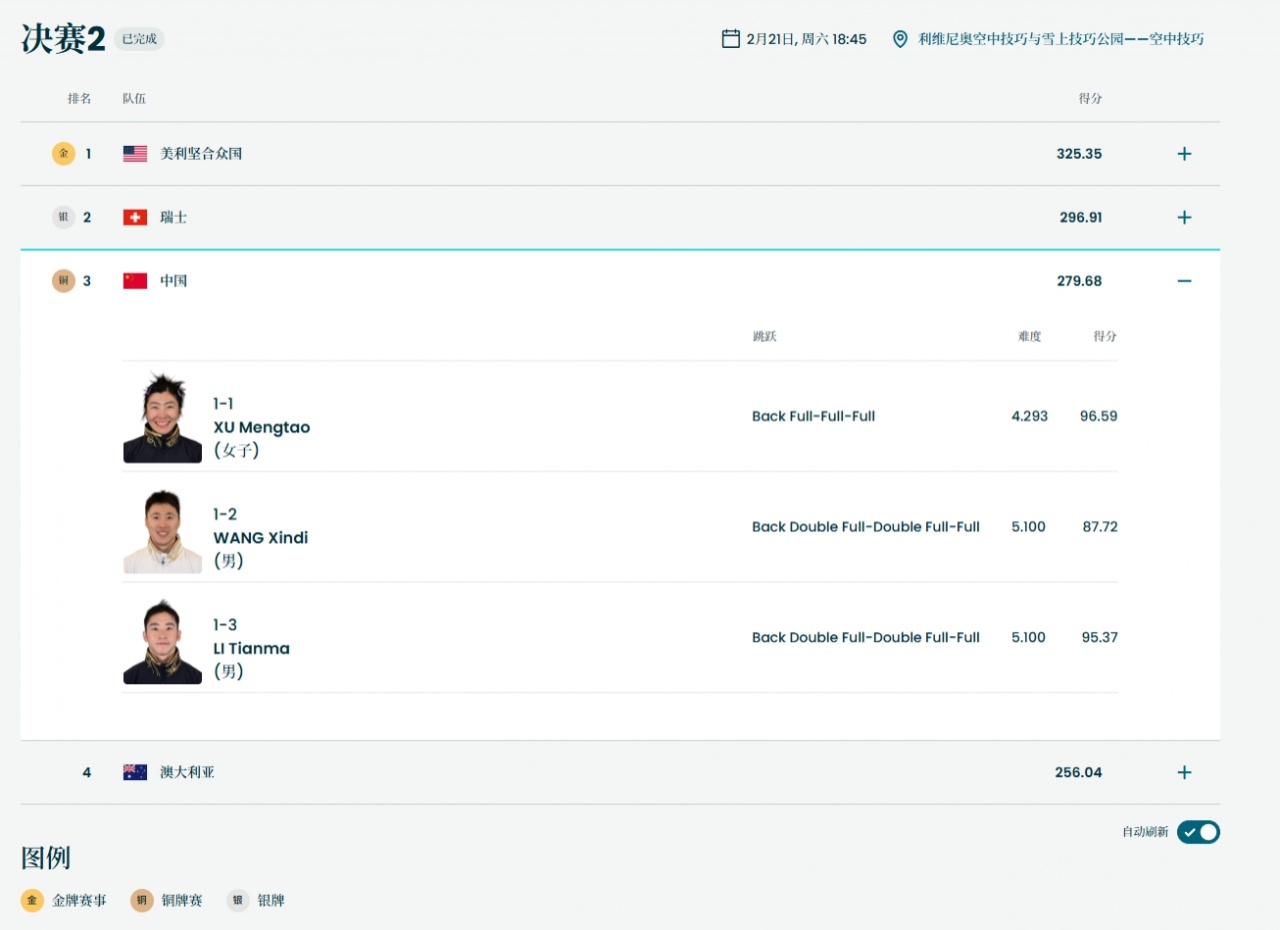Click the 得分 column header

(1090, 98)
